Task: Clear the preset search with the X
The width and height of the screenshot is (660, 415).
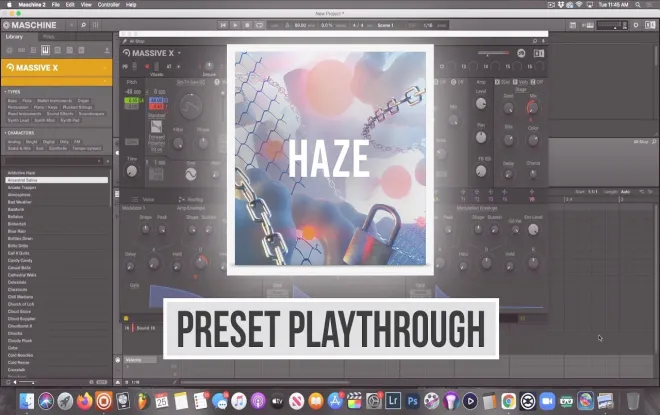Action: (107, 161)
